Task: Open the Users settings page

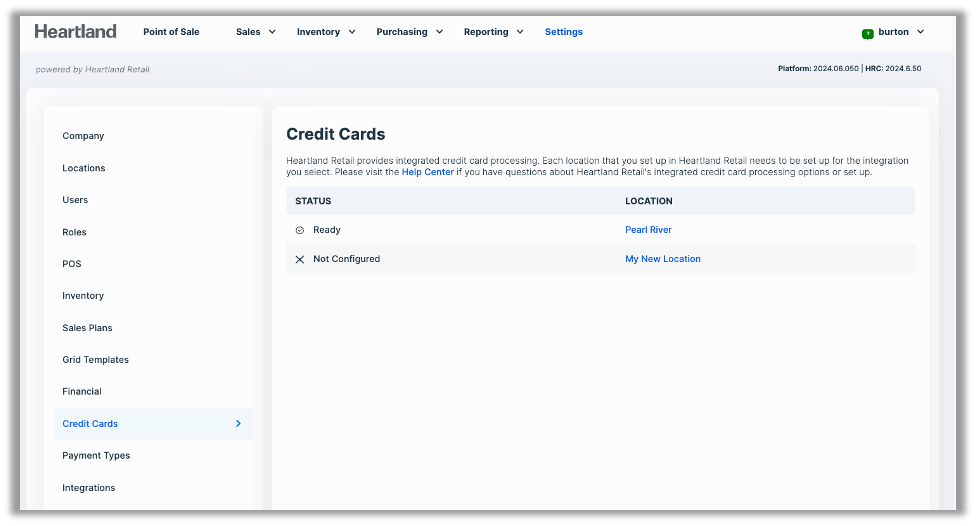Action: pos(75,200)
